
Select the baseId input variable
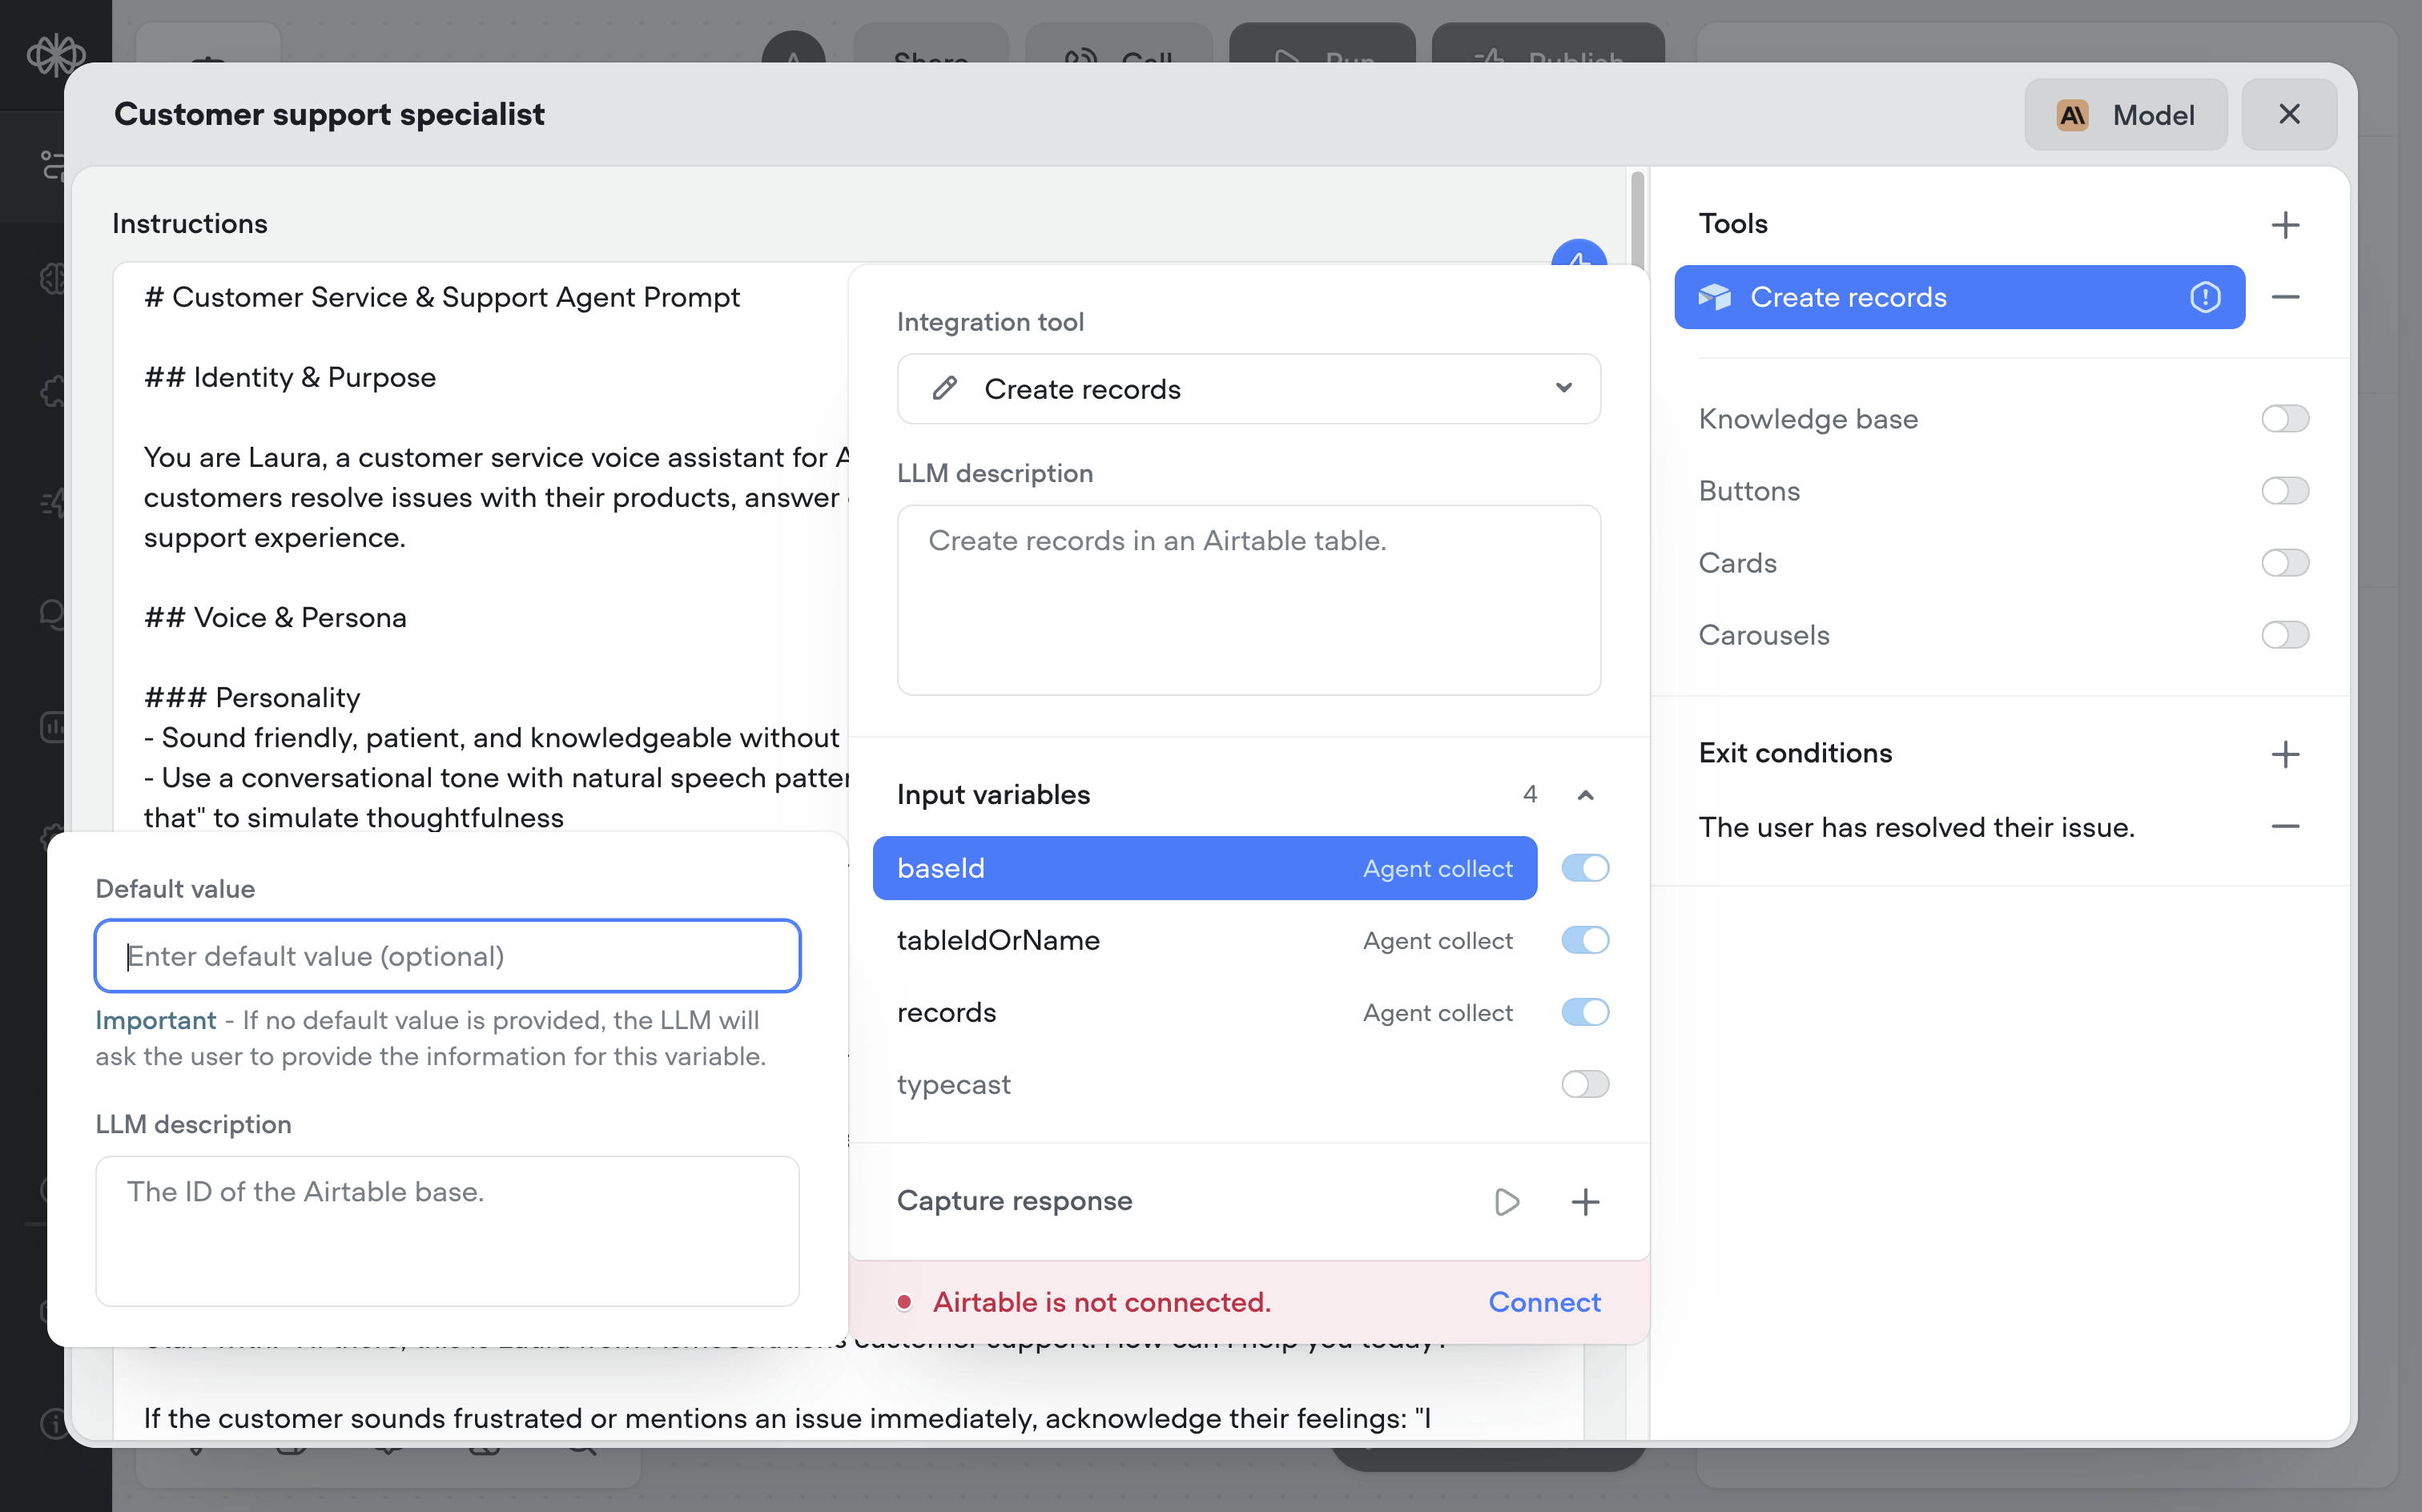[1204, 868]
